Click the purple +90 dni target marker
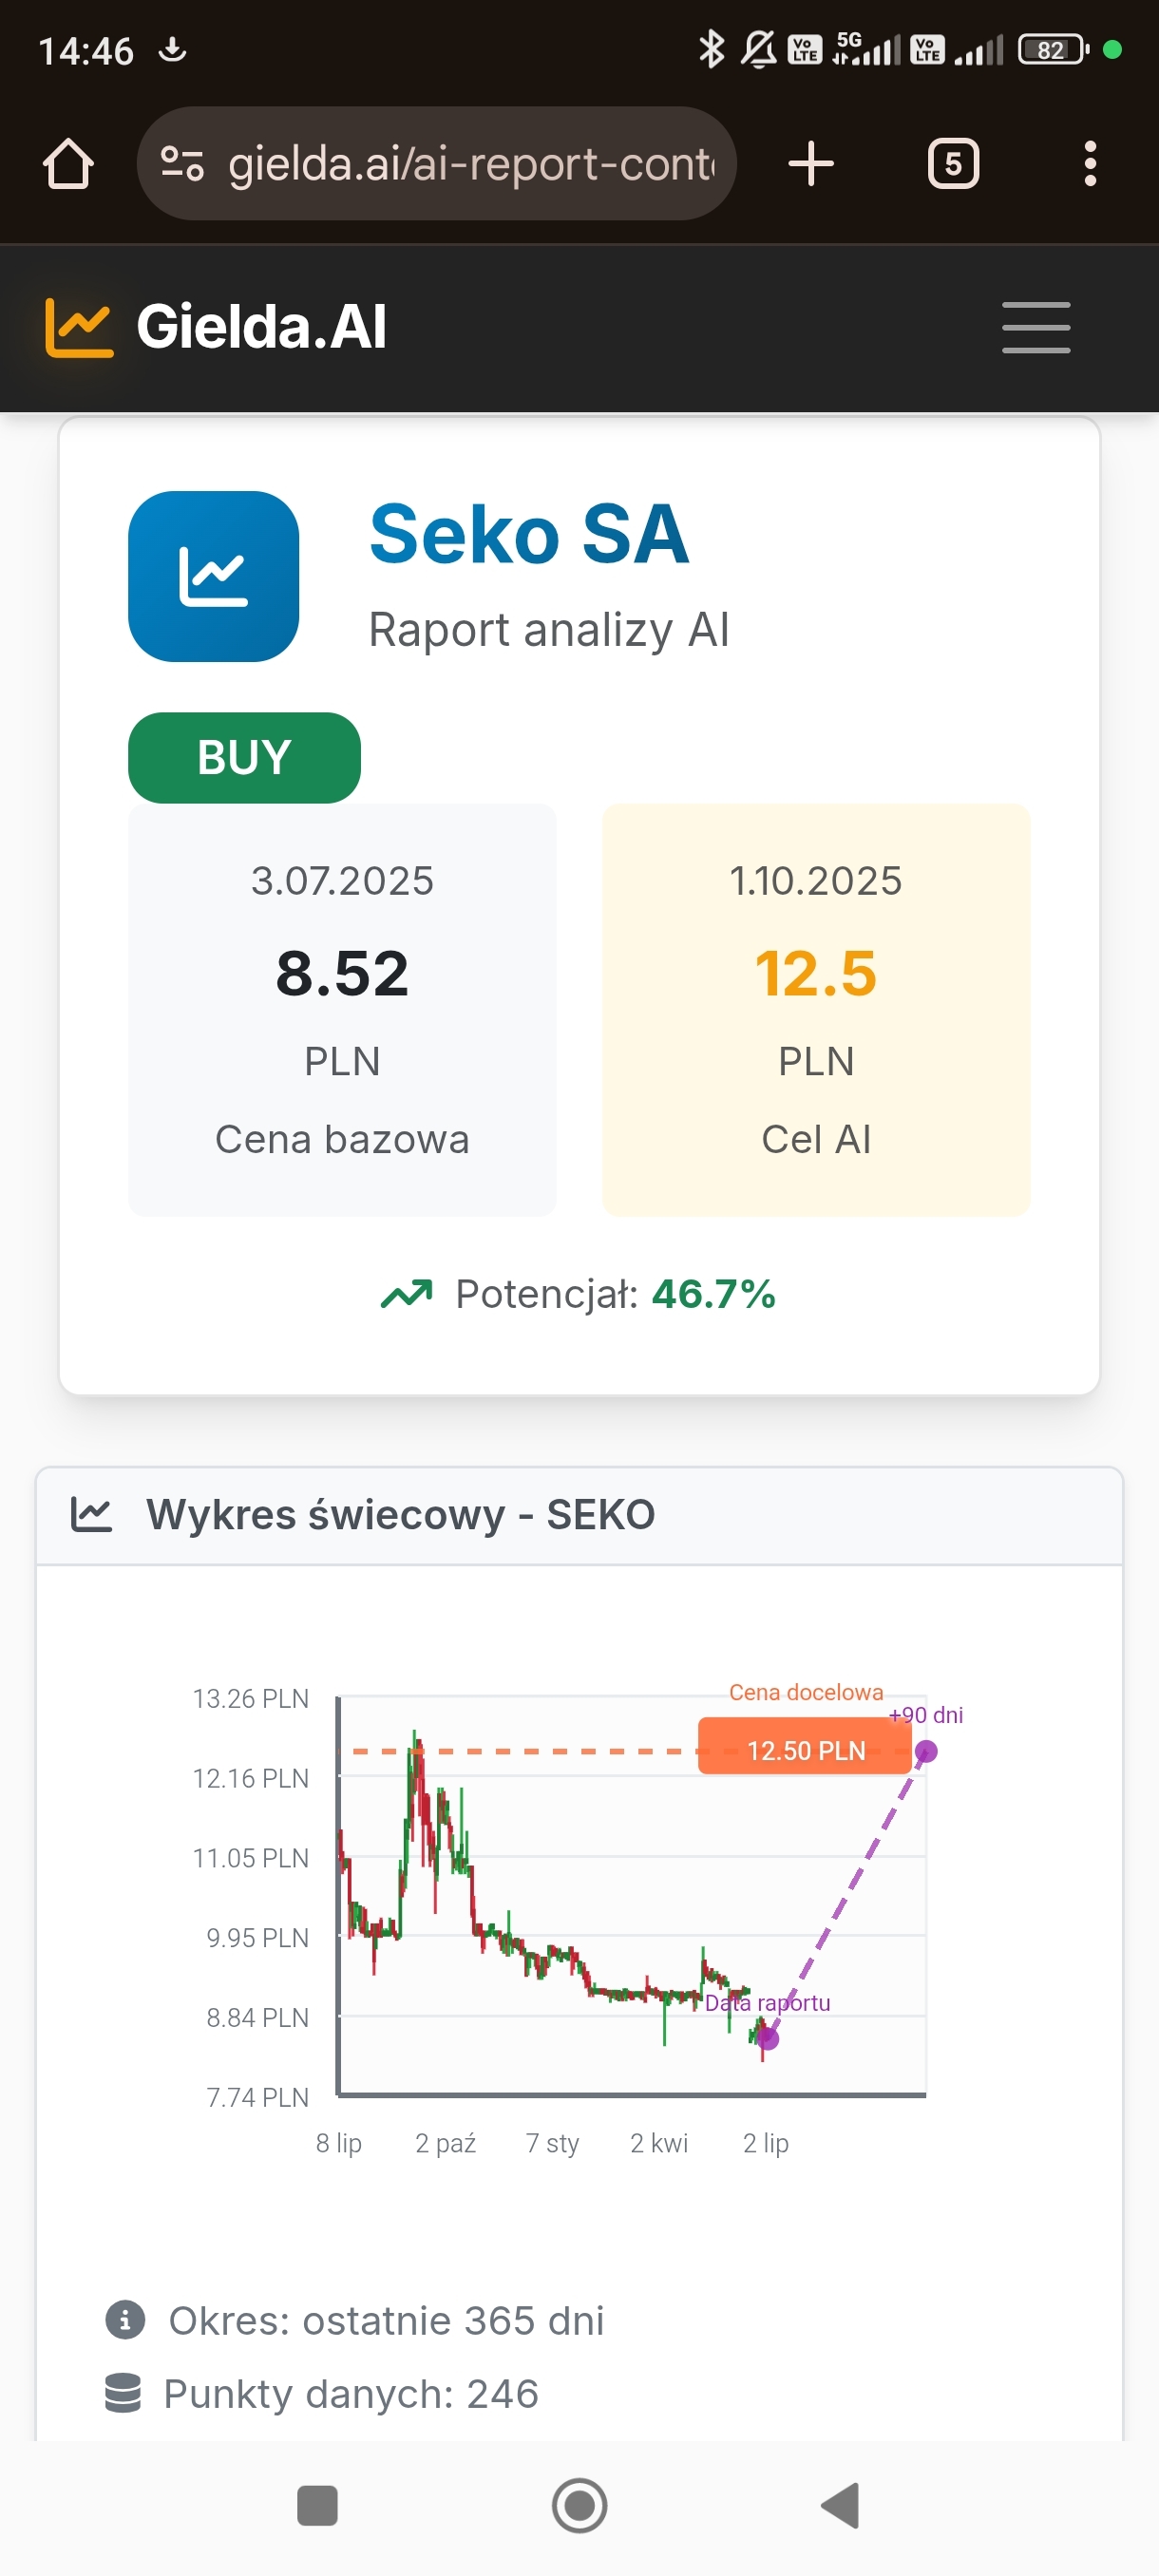 coord(926,1751)
